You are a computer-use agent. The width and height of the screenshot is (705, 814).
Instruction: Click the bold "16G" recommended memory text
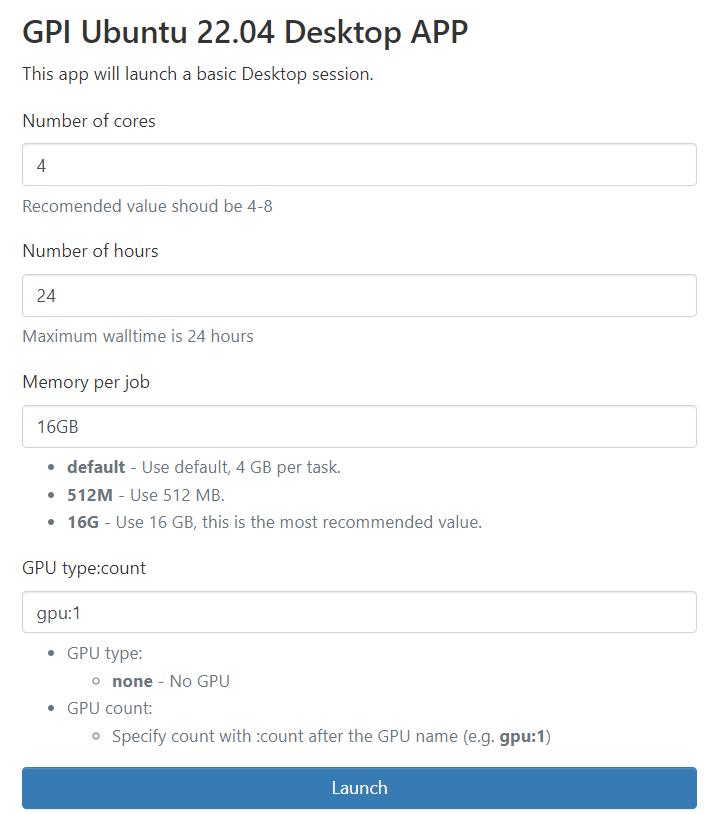[x=85, y=522]
